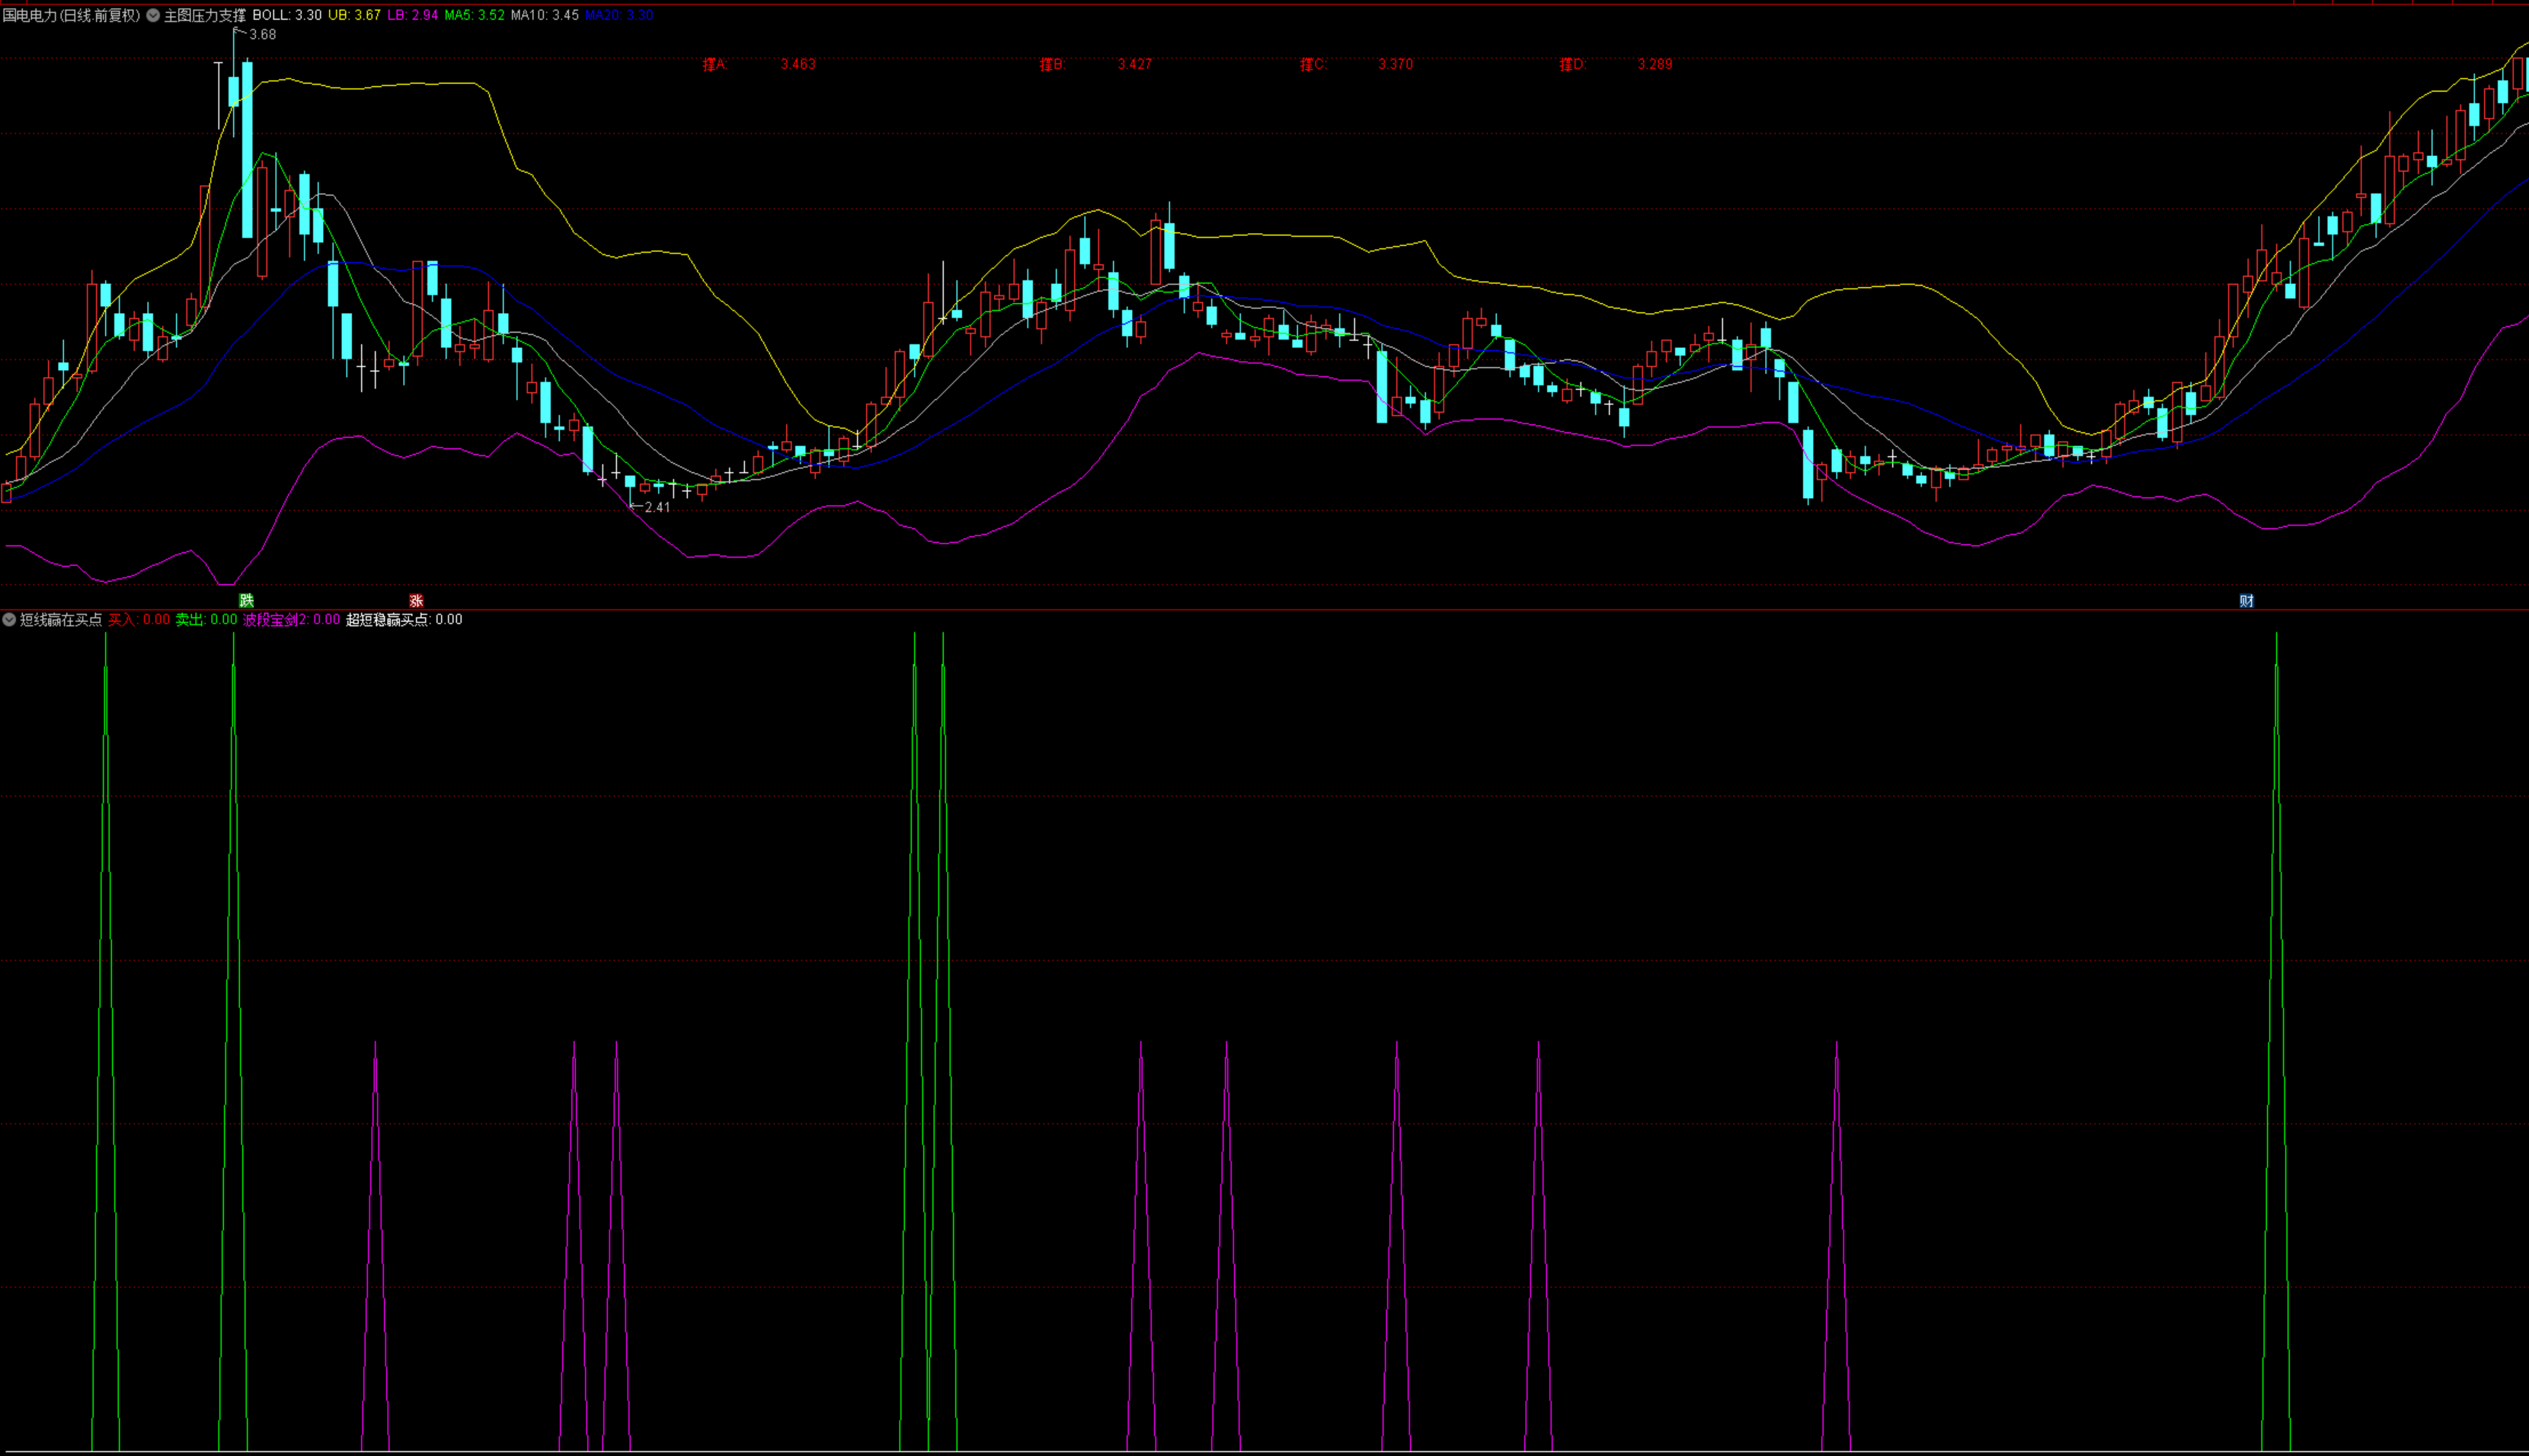Expand the 主图压力支撑 indicator dropdown arrow

[153, 16]
